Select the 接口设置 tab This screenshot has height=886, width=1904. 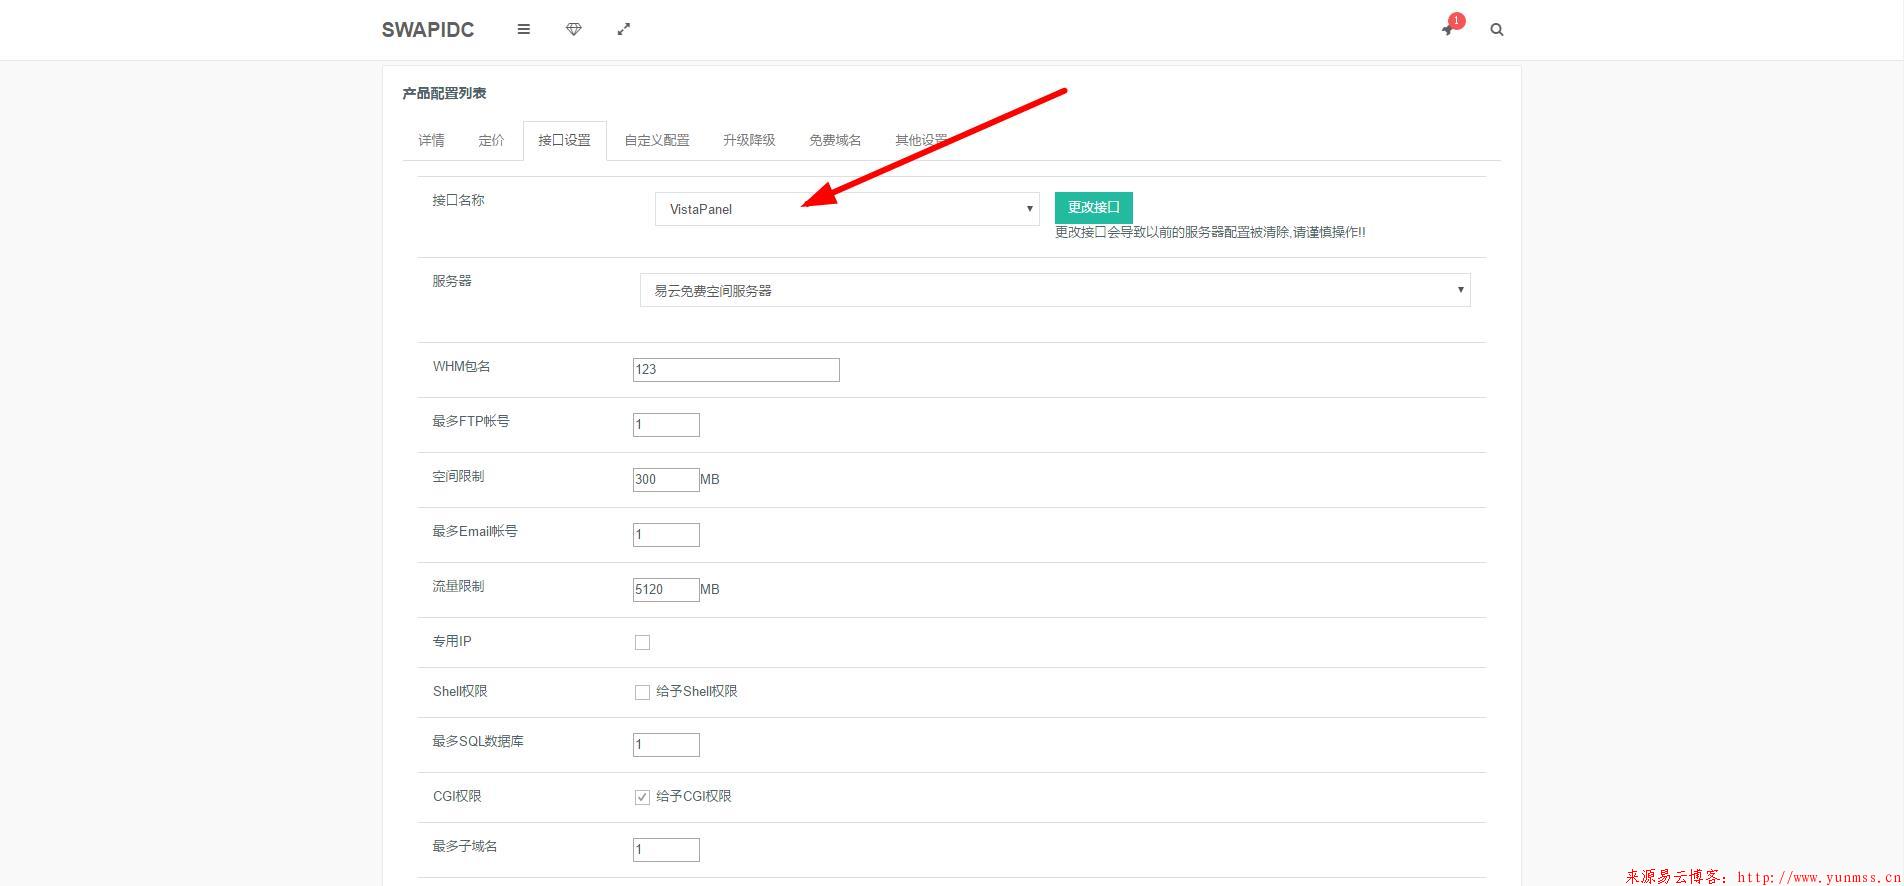click(564, 140)
